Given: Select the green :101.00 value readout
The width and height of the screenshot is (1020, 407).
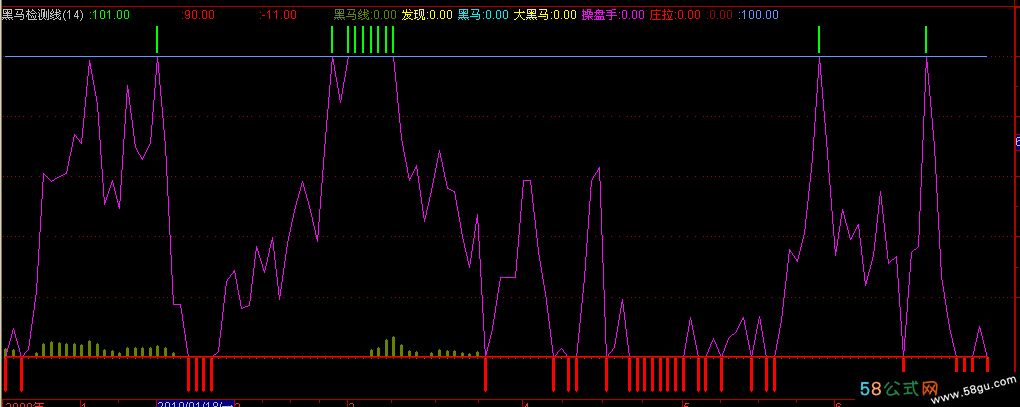Looking at the screenshot, I should tap(109, 15).
